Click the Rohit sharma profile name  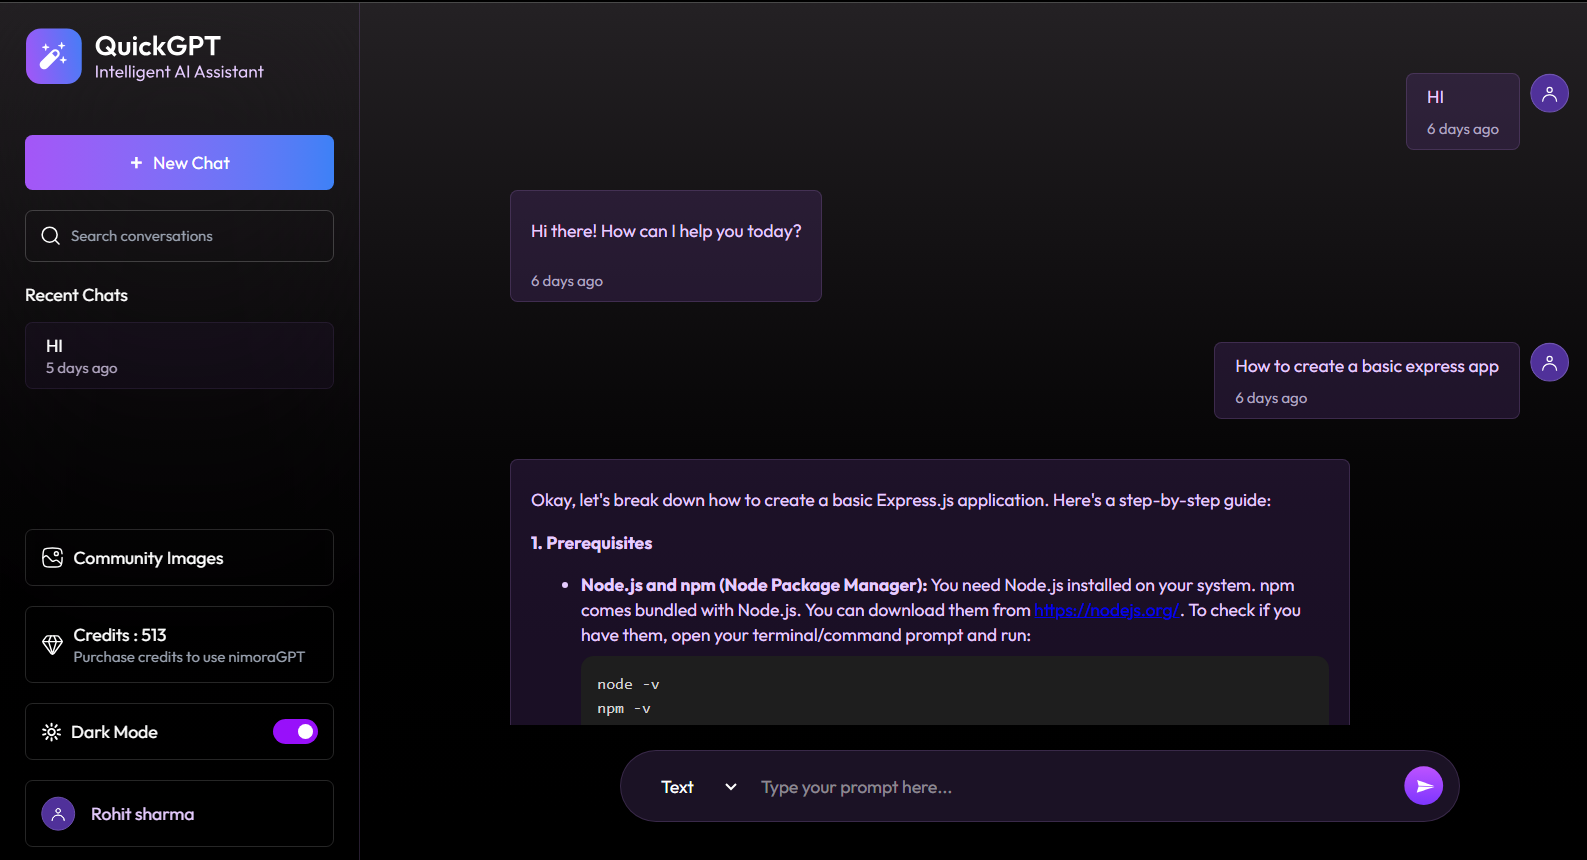(143, 814)
